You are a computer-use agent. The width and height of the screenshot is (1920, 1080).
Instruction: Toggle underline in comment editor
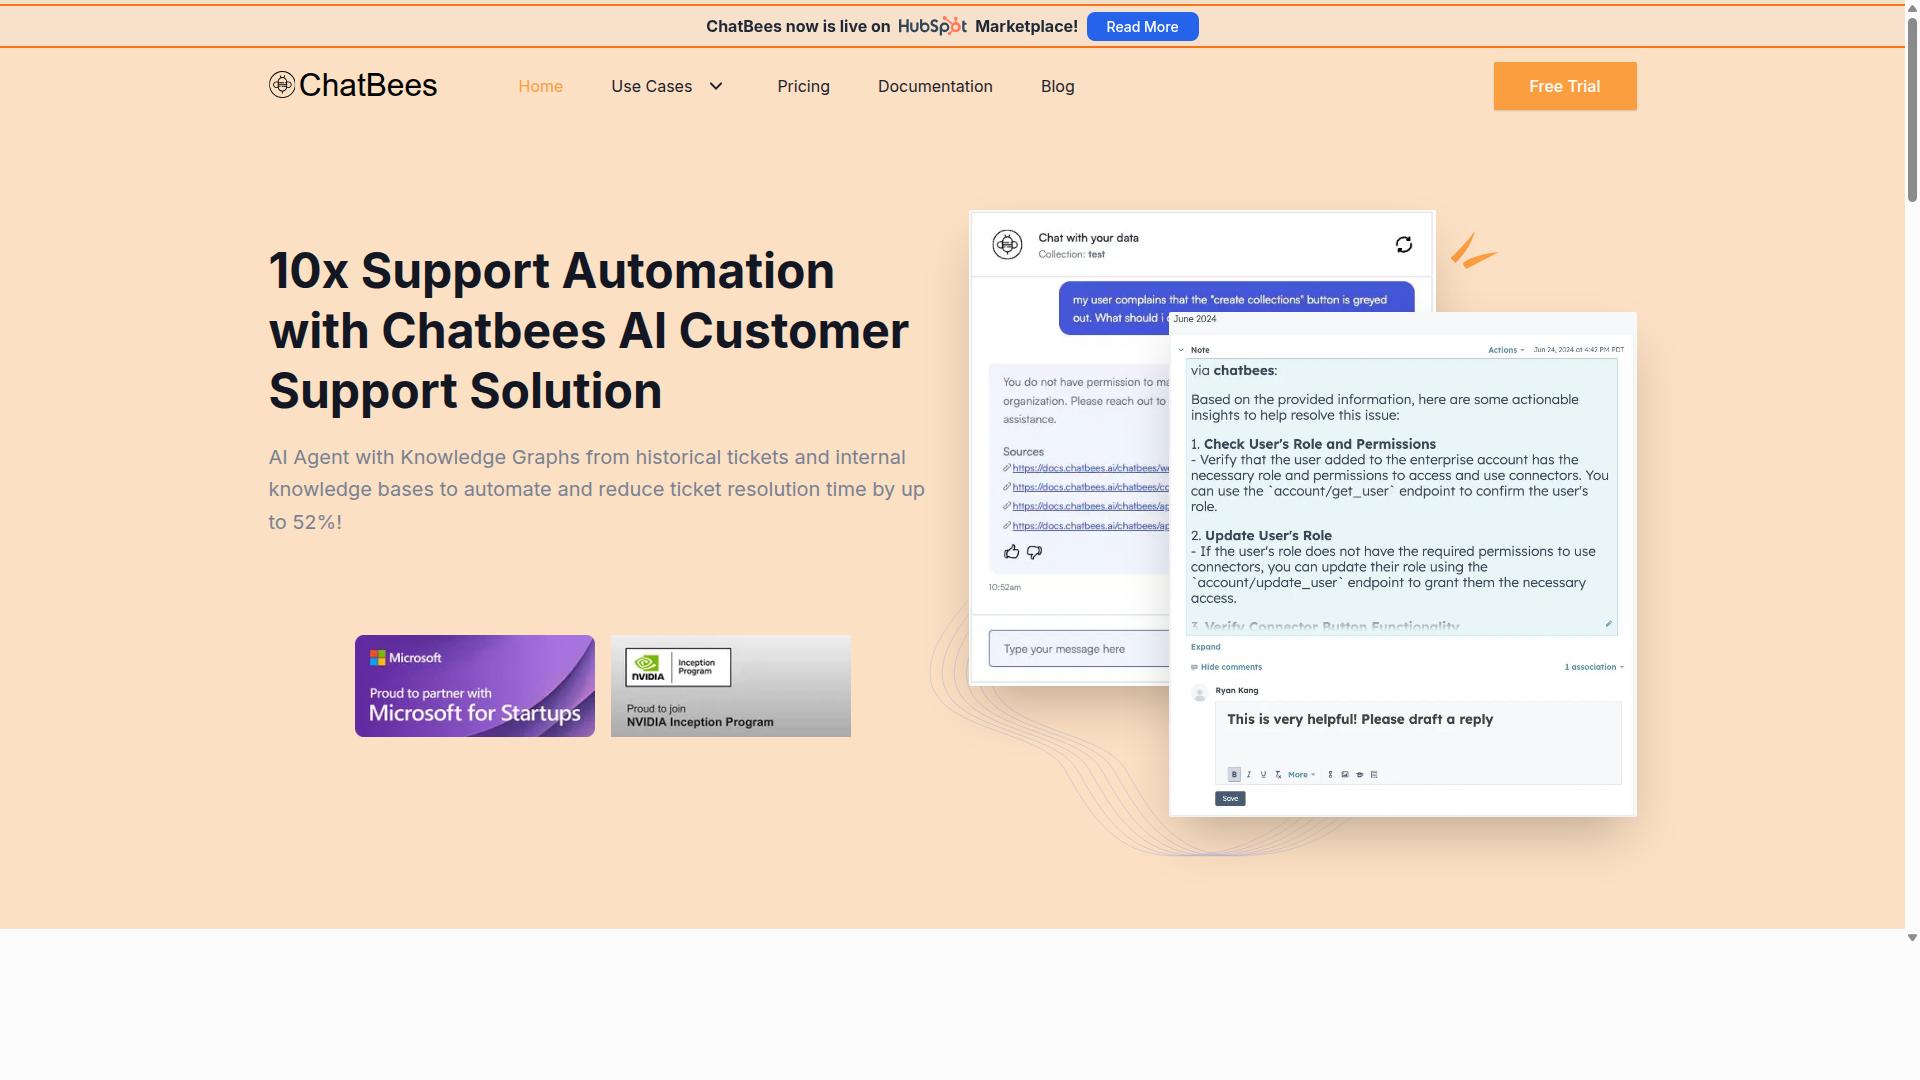click(x=1263, y=774)
